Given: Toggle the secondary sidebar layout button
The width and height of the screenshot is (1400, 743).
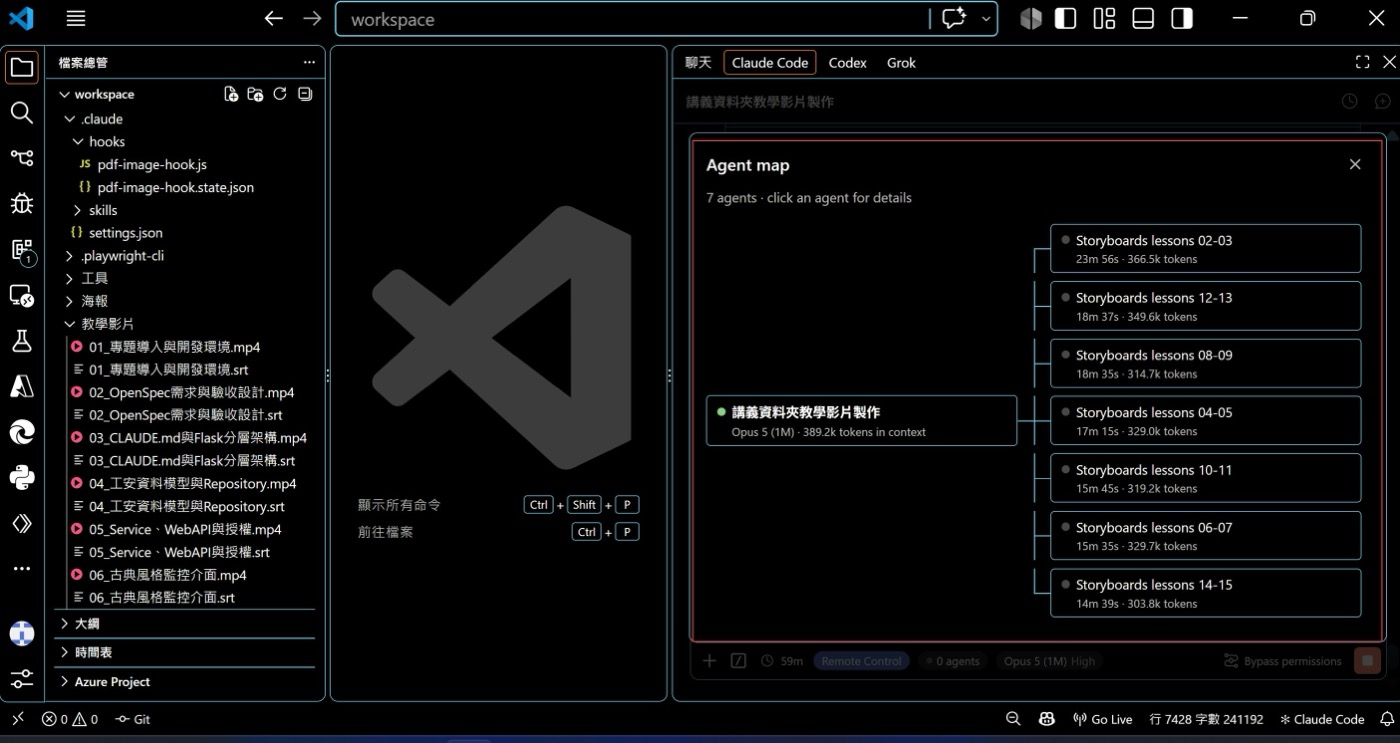Looking at the screenshot, I should tap(1182, 19).
